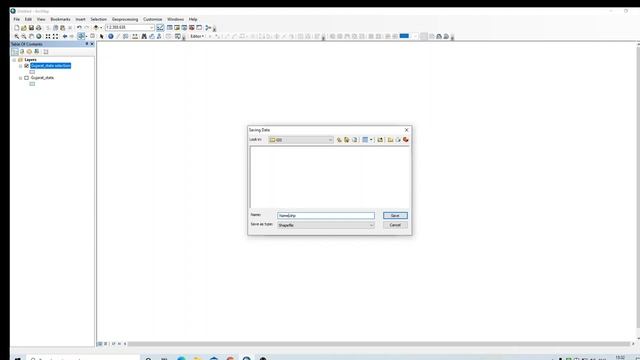The image size is (640, 360).
Task: Click the New map document icon
Action: pyautogui.click(x=17, y=28)
